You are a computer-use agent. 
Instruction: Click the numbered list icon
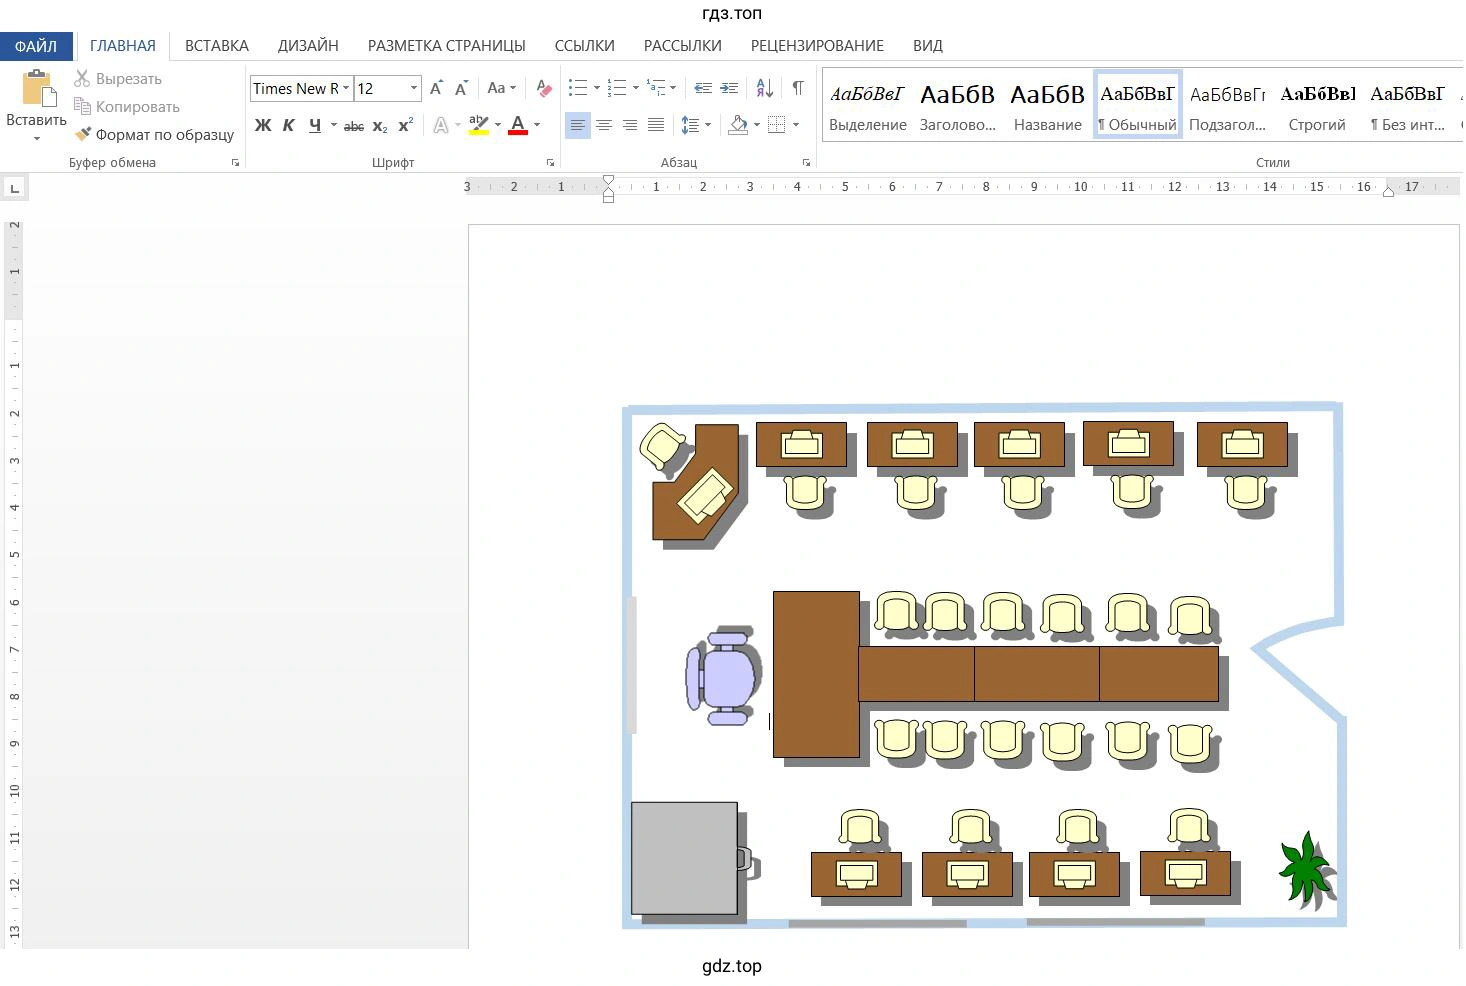tap(617, 88)
